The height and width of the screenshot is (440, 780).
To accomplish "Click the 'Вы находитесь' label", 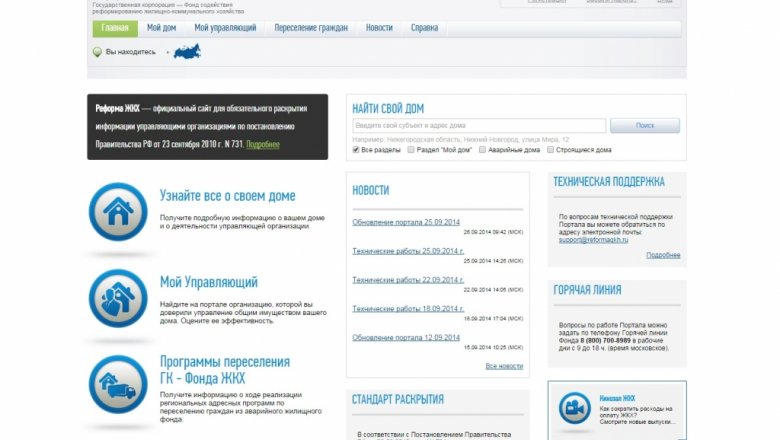I will coord(130,52).
